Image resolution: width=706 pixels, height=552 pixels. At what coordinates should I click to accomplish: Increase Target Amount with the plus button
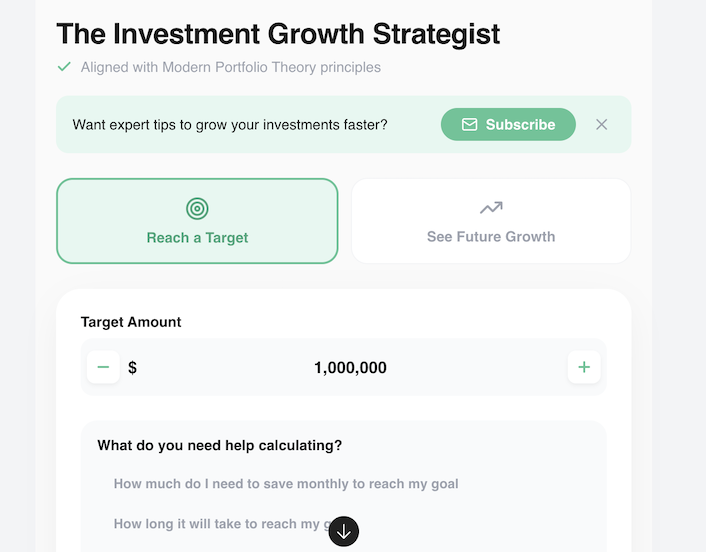[584, 367]
